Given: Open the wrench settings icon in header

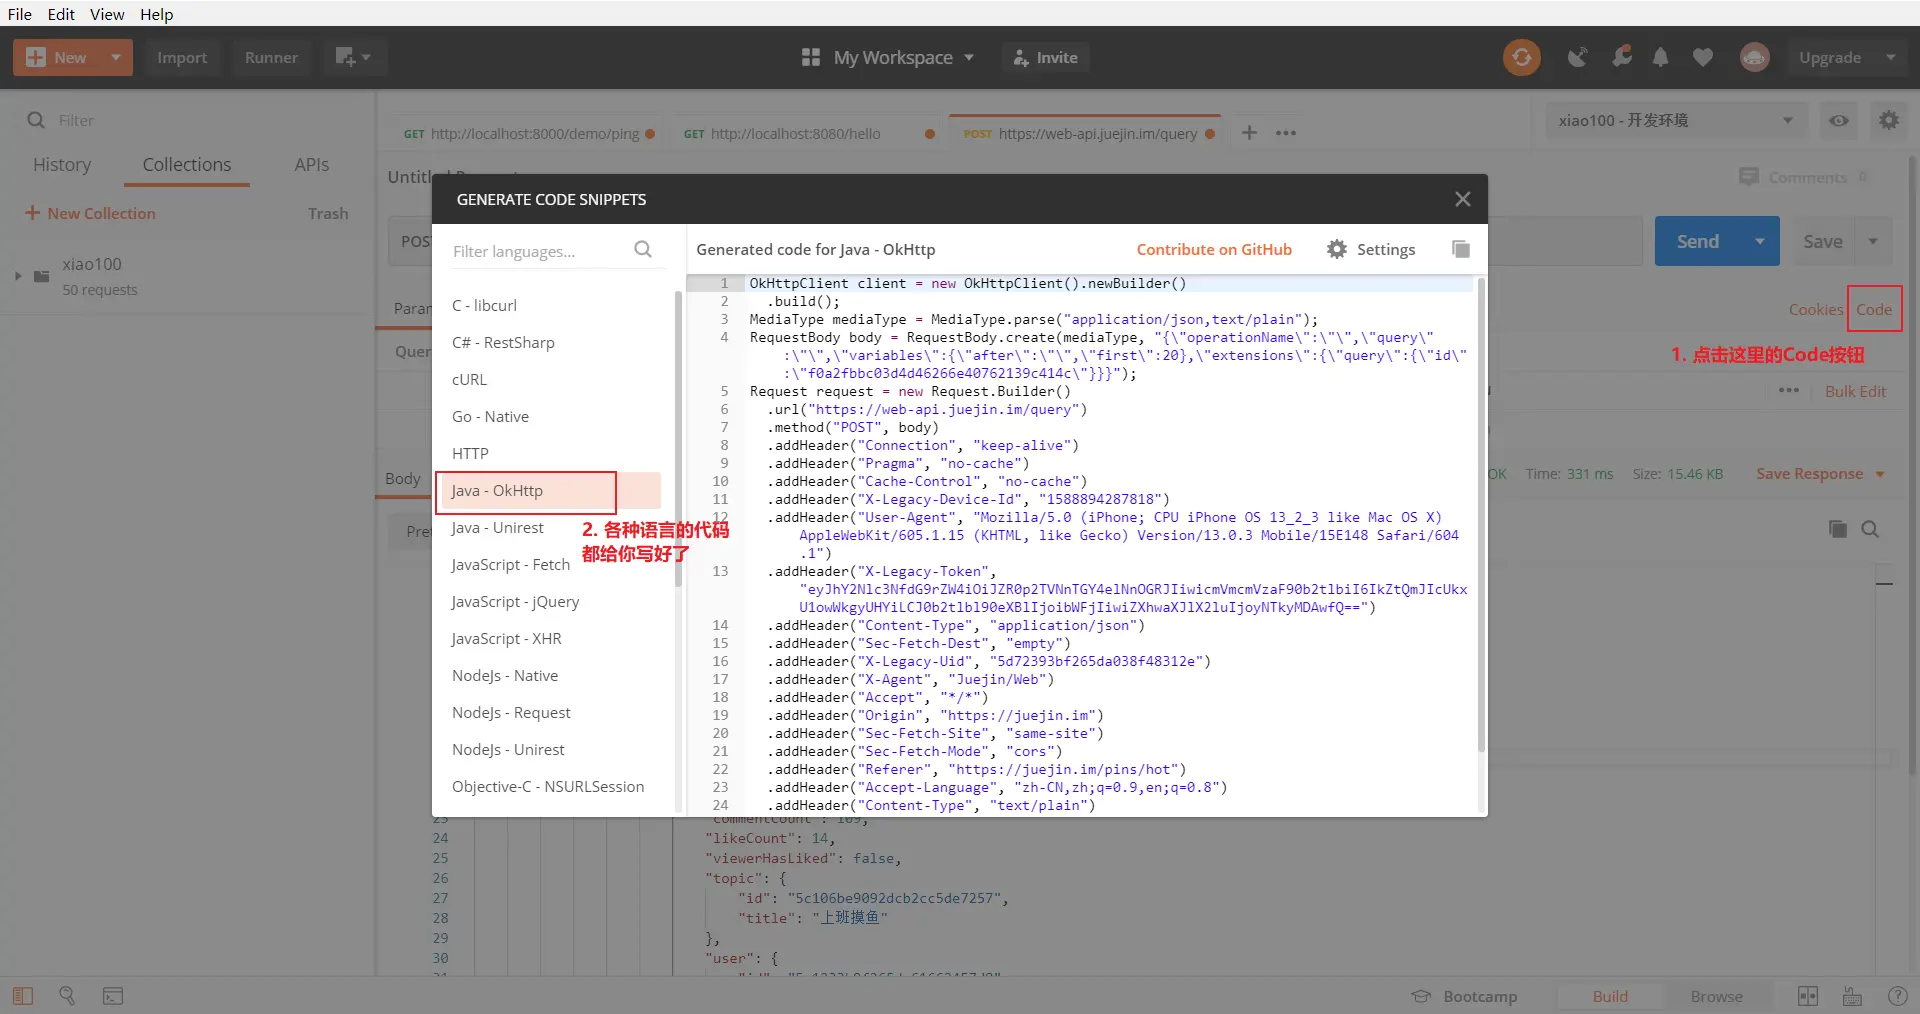Looking at the screenshot, I should 1621,57.
